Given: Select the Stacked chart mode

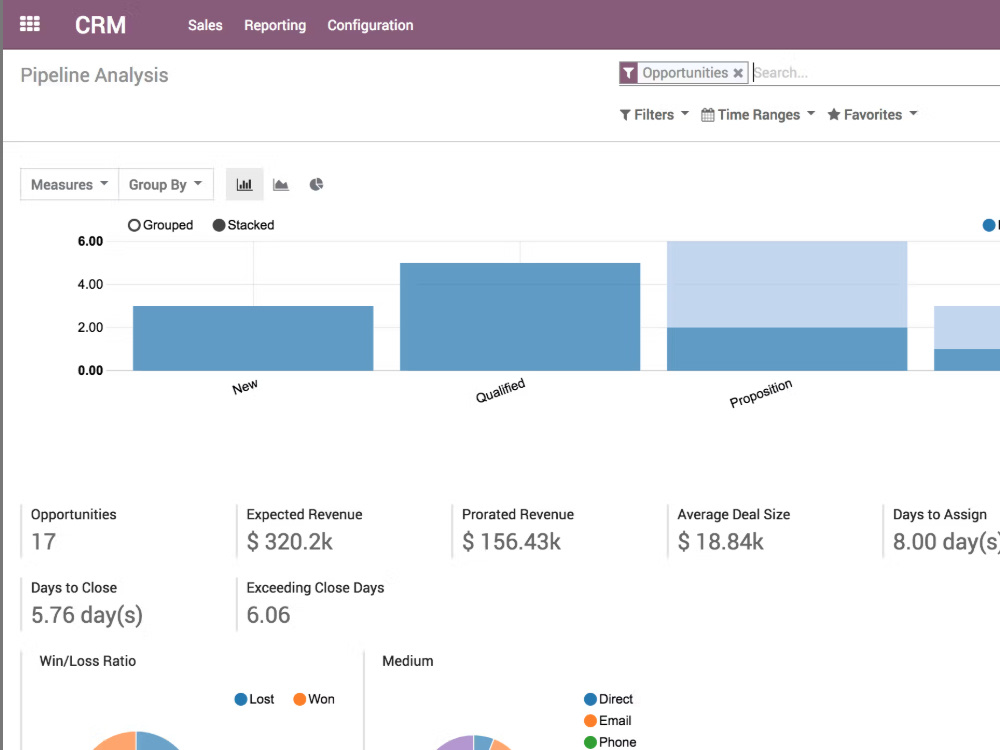Looking at the screenshot, I should (x=244, y=225).
